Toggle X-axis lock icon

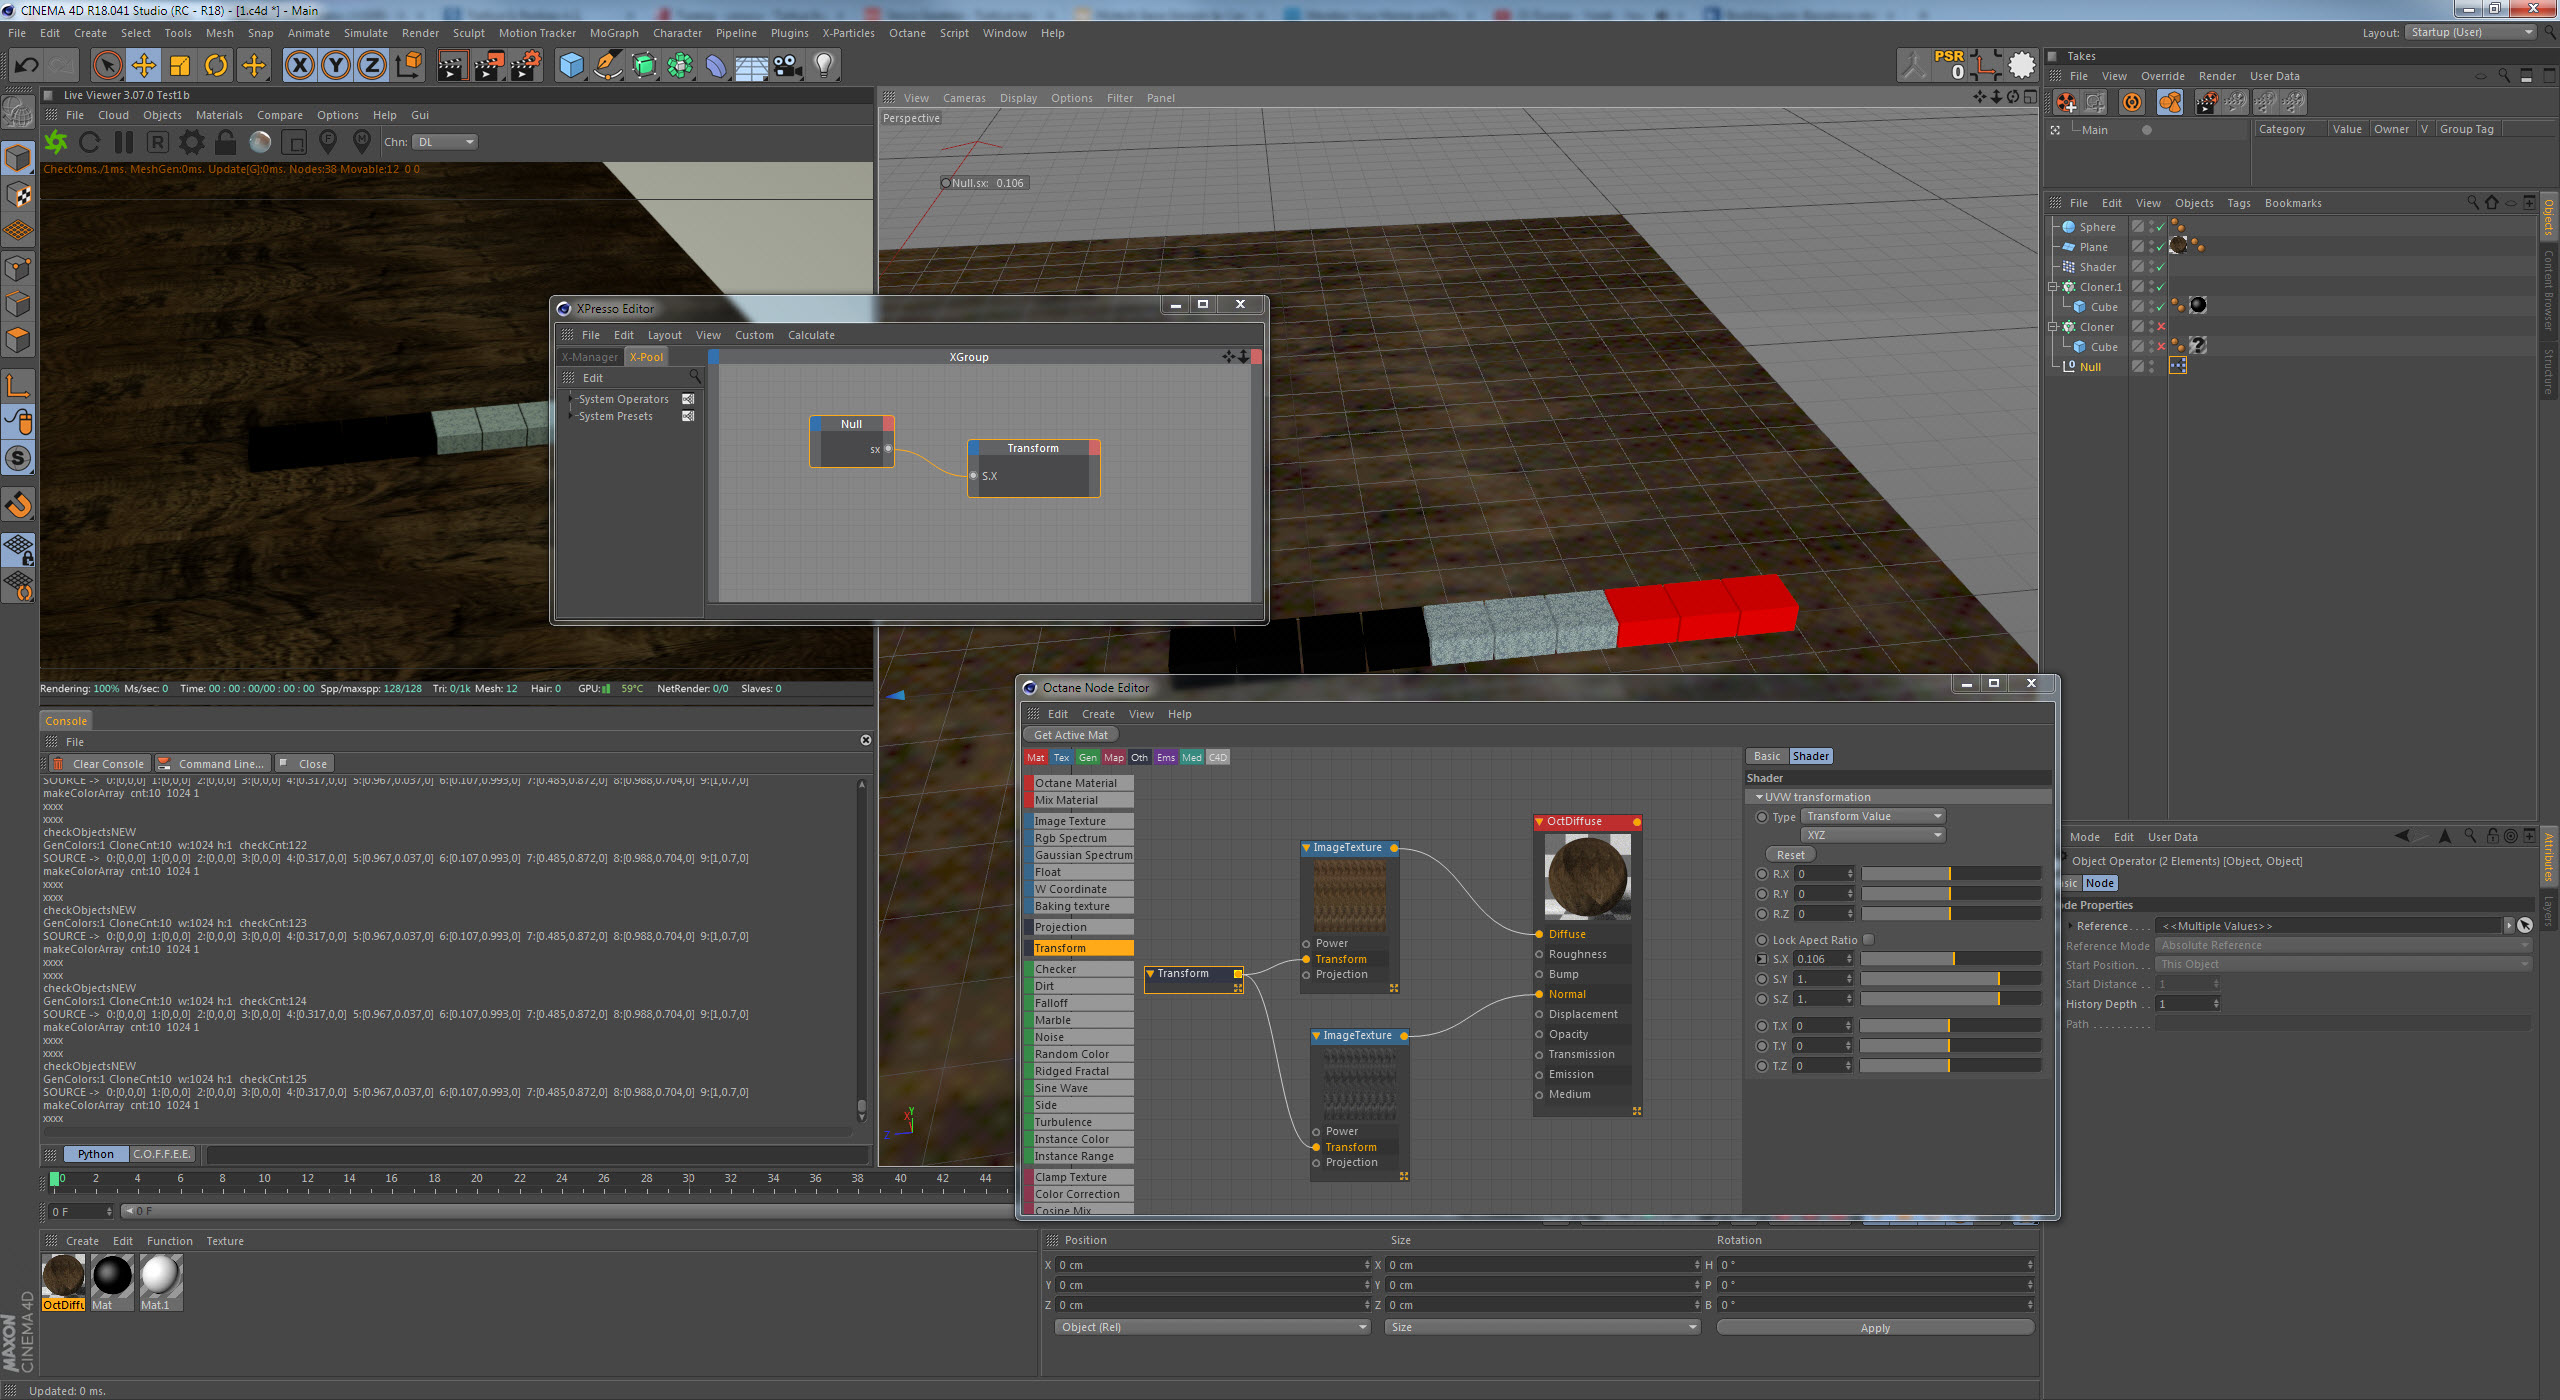pyautogui.click(x=299, y=66)
